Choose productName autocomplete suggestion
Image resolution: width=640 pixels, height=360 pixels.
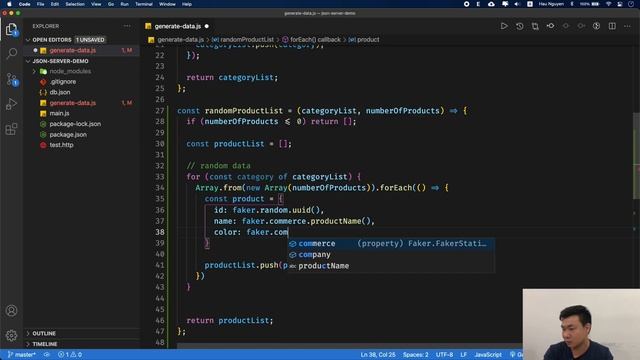(x=391, y=266)
